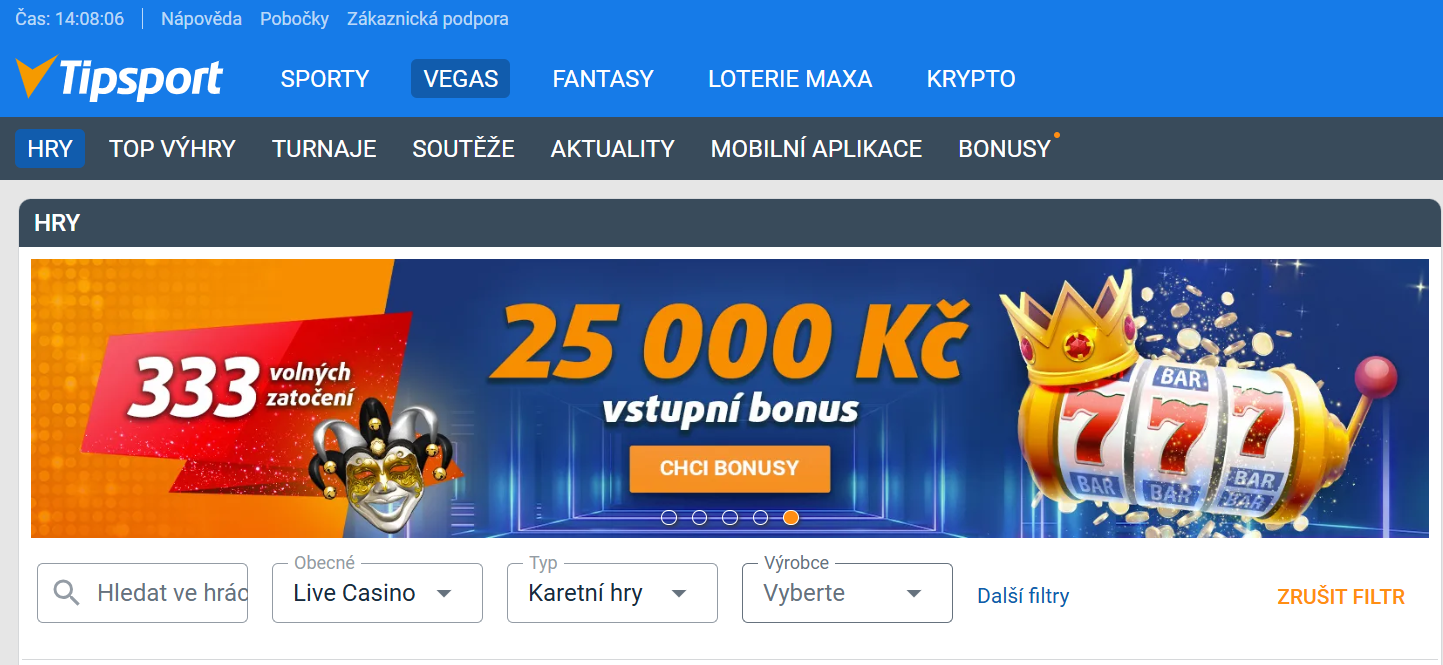This screenshot has width=1443, height=665.
Task: Switch to the SPORTY section
Action: pos(325,79)
